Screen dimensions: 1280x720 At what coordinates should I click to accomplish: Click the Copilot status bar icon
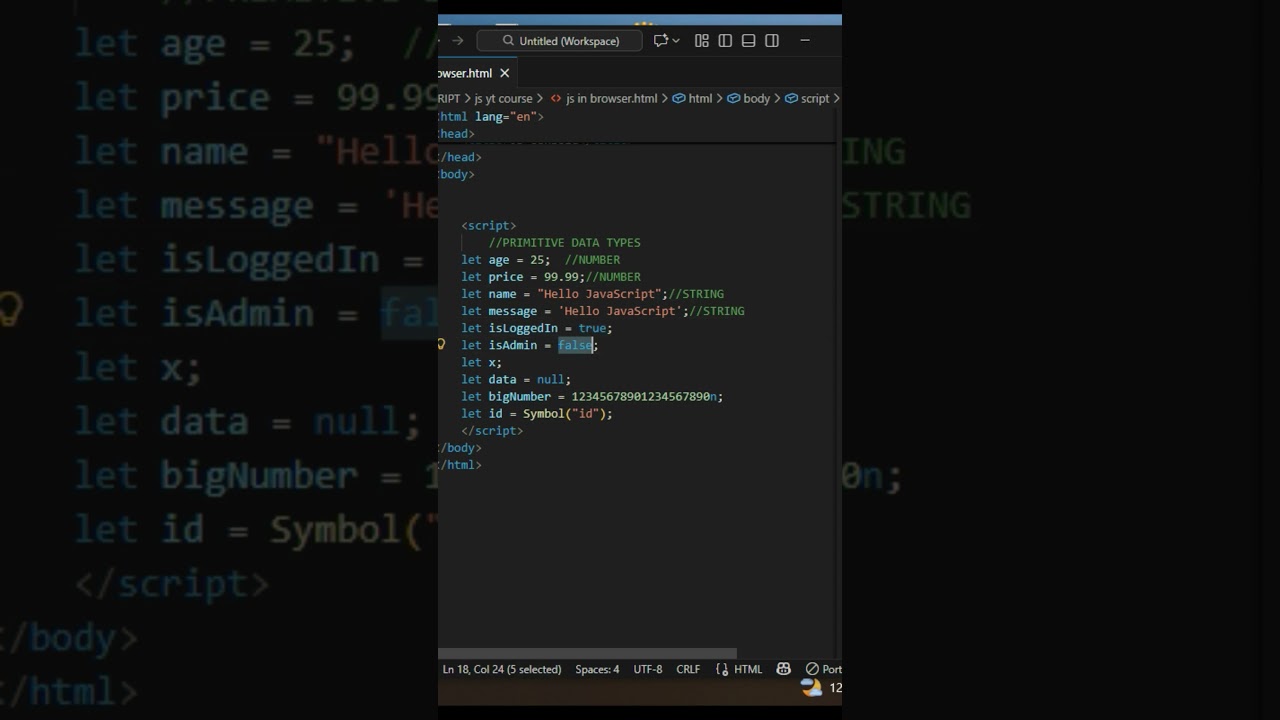[x=784, y=669]
